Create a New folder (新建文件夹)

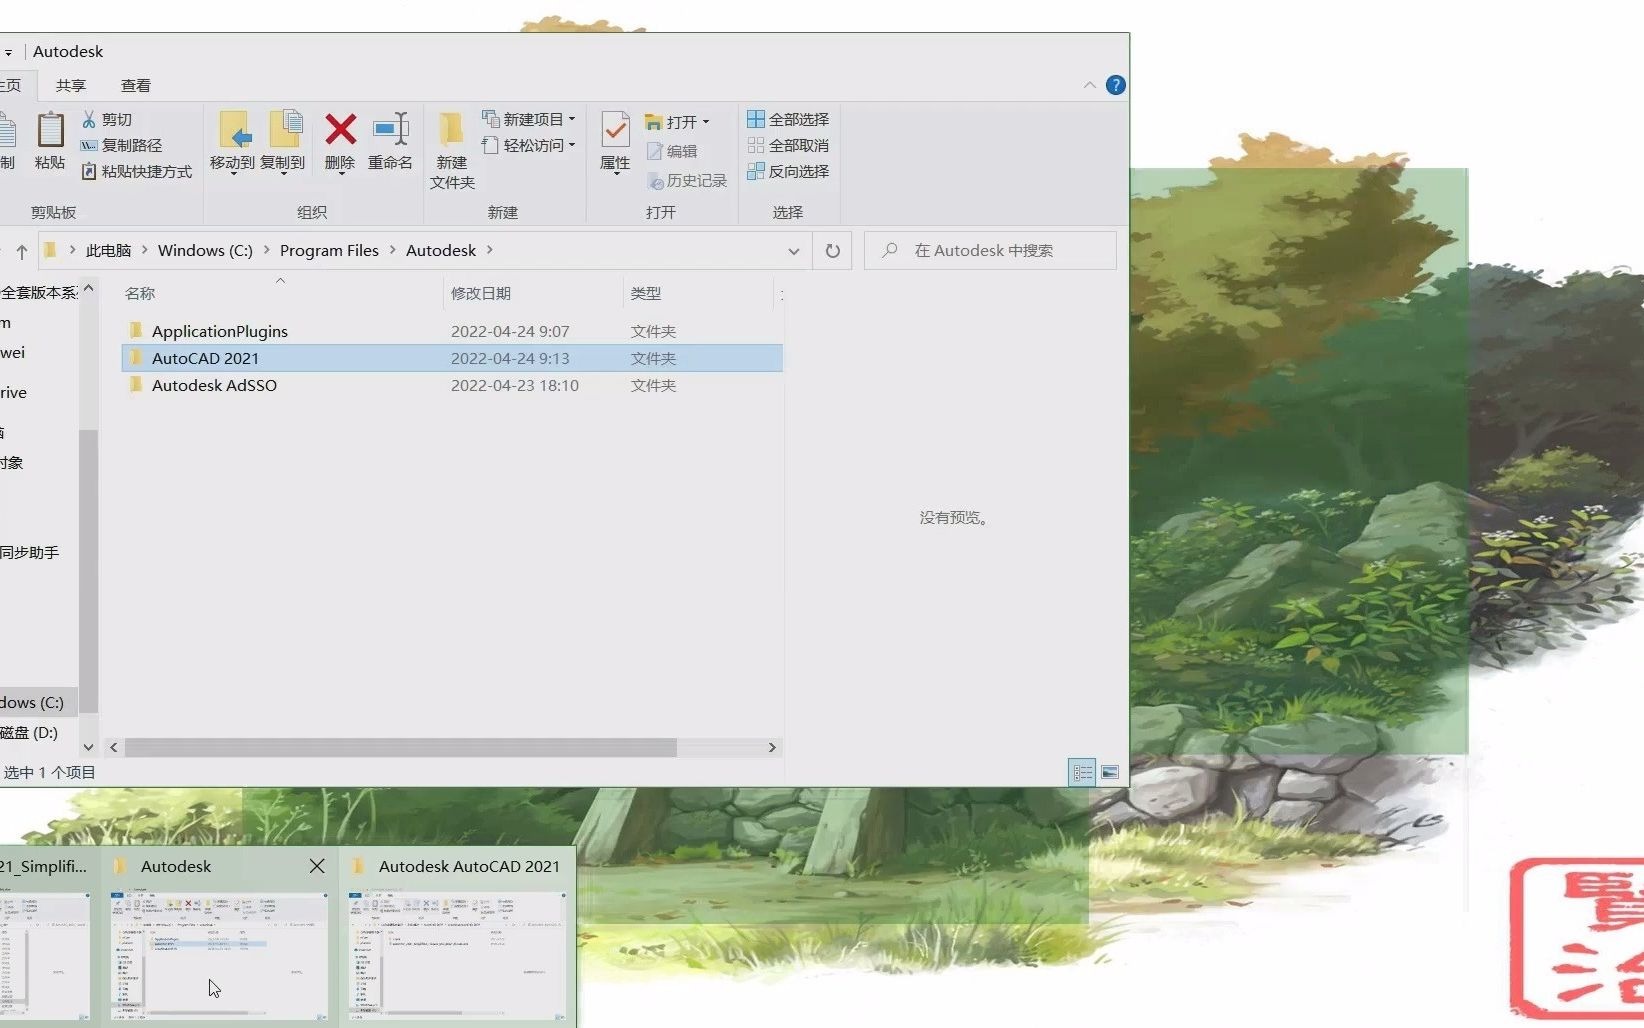452,150
